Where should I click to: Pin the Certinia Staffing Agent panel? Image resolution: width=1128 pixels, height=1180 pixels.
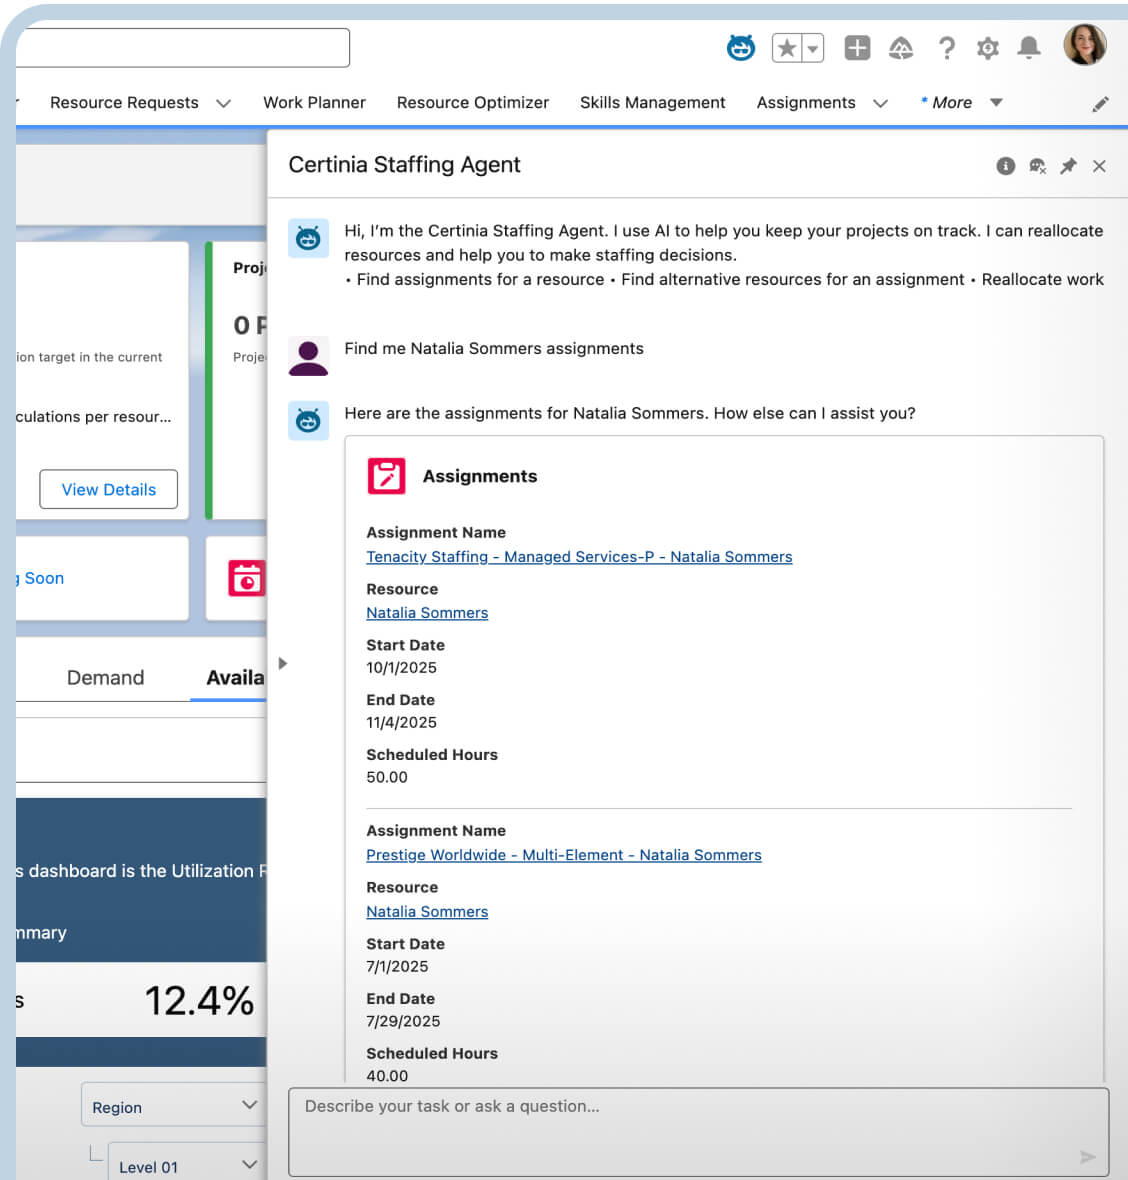coord(1068,166)
